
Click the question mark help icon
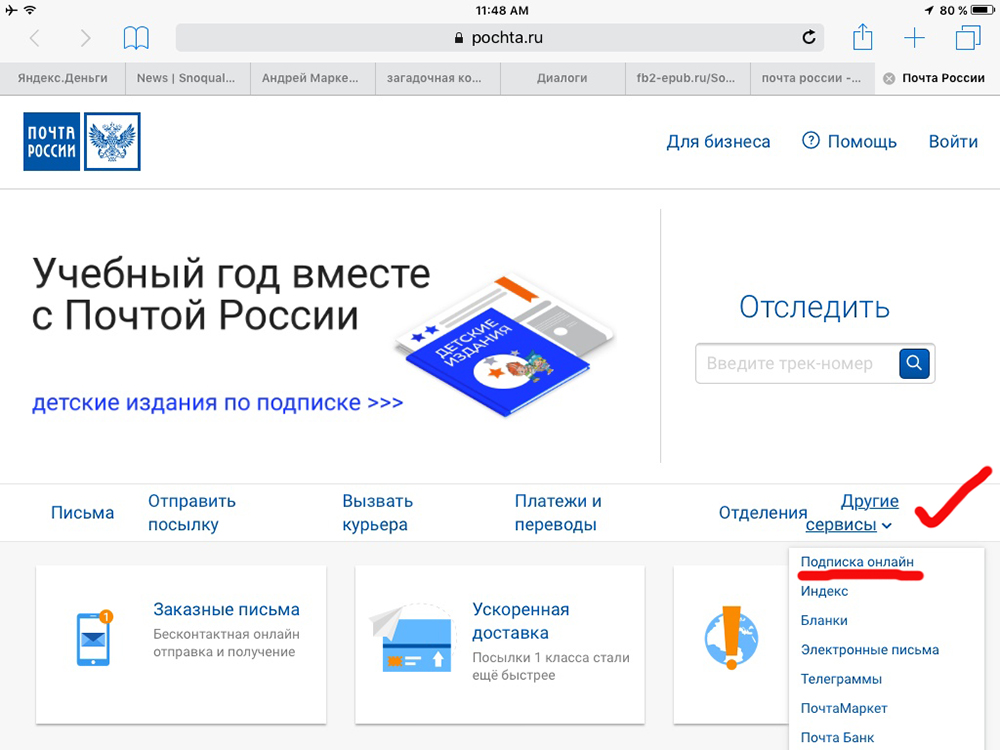click(x=810, y=140)
